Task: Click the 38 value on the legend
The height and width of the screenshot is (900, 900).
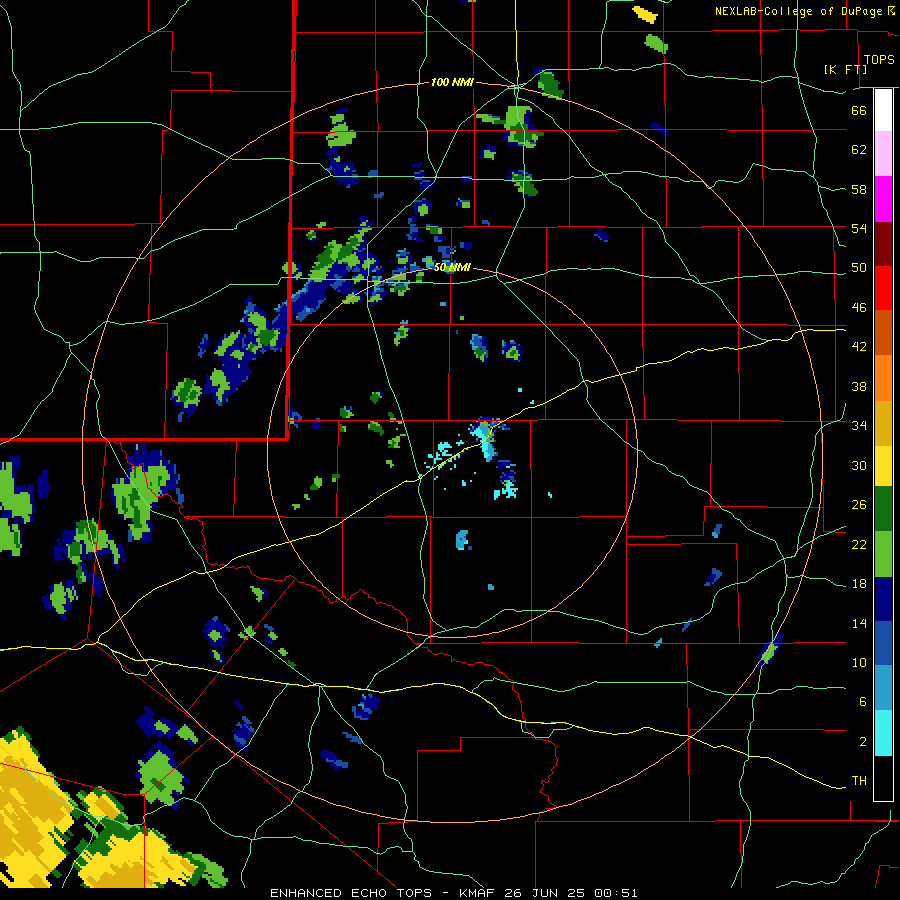Action: click(859, 386)
